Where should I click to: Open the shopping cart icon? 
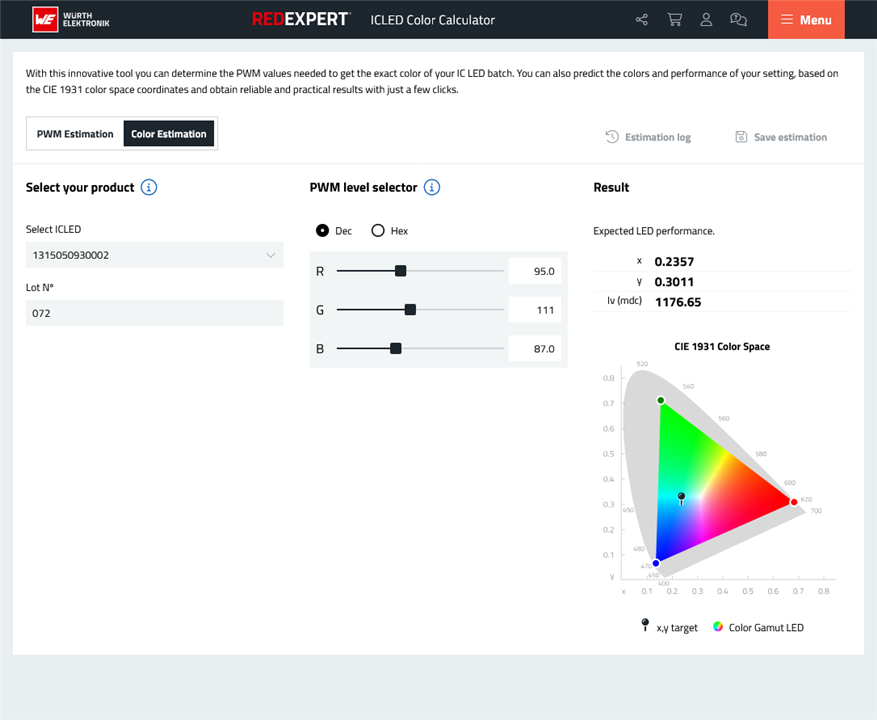click(x=675, y=20)
